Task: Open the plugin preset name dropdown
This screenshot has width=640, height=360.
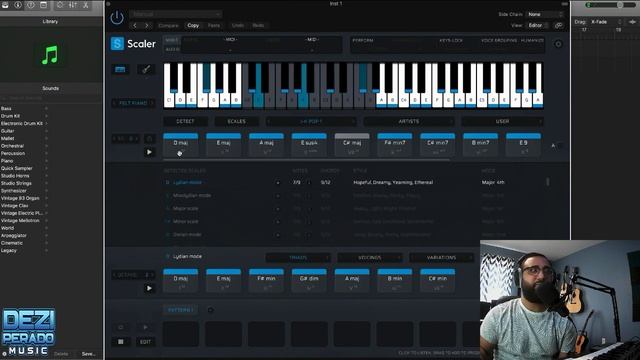Action: [176, 14]
